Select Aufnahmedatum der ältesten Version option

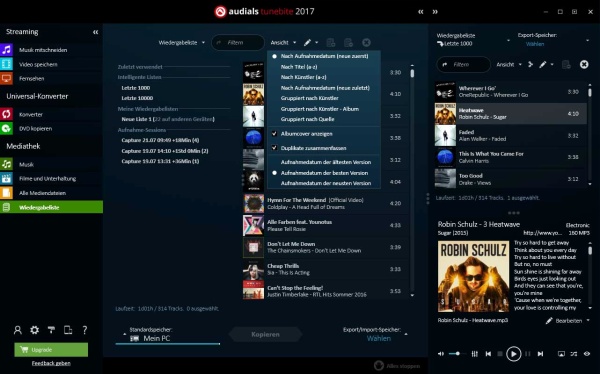(326, 162)
